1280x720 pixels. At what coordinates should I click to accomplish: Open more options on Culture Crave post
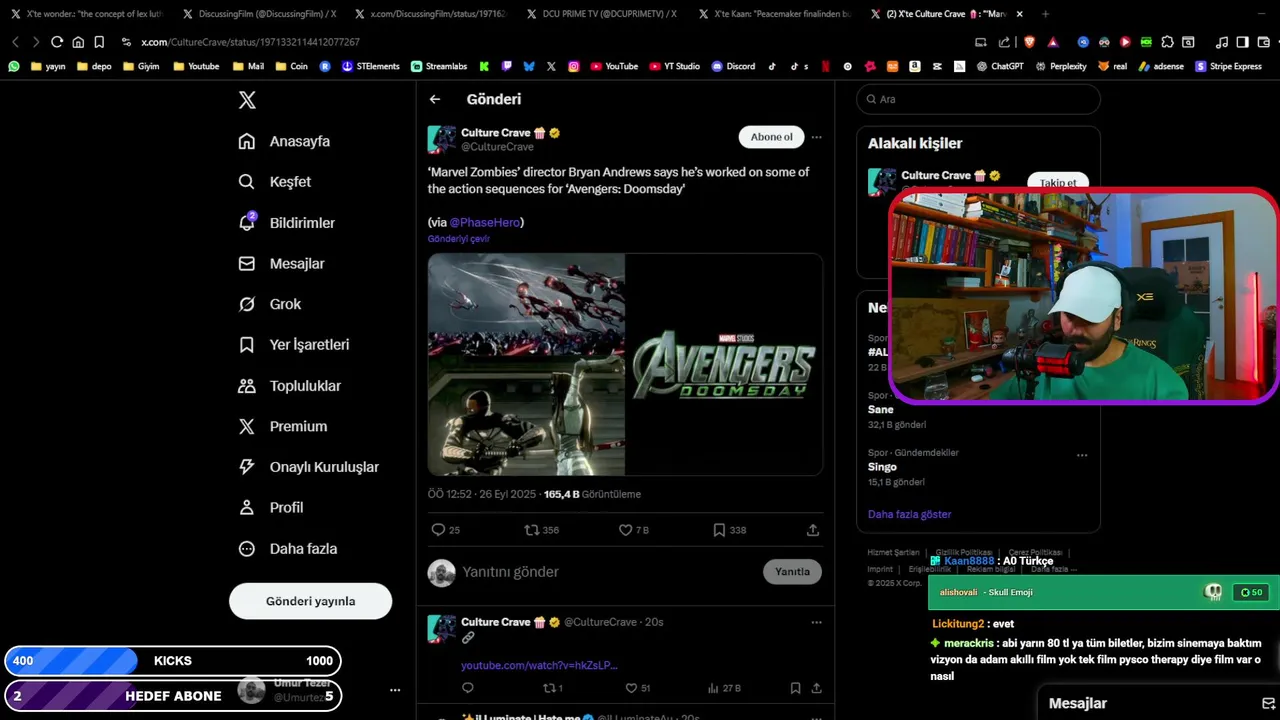click(x=816, y=137)
